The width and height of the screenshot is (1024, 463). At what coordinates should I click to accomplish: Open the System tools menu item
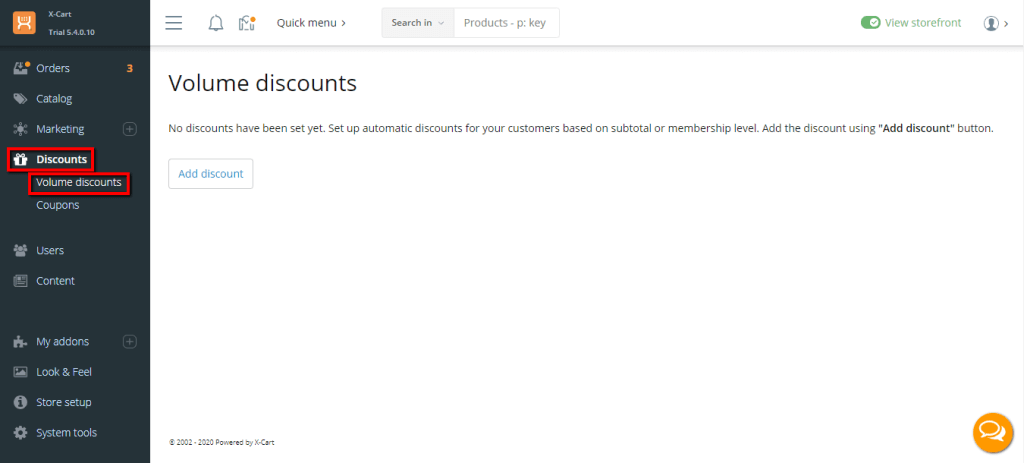coord(66,432)
